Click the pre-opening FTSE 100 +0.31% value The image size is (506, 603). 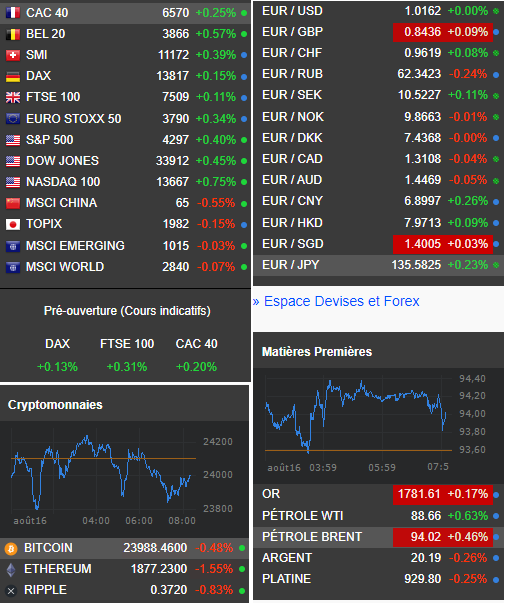click(x=127, y=367)
